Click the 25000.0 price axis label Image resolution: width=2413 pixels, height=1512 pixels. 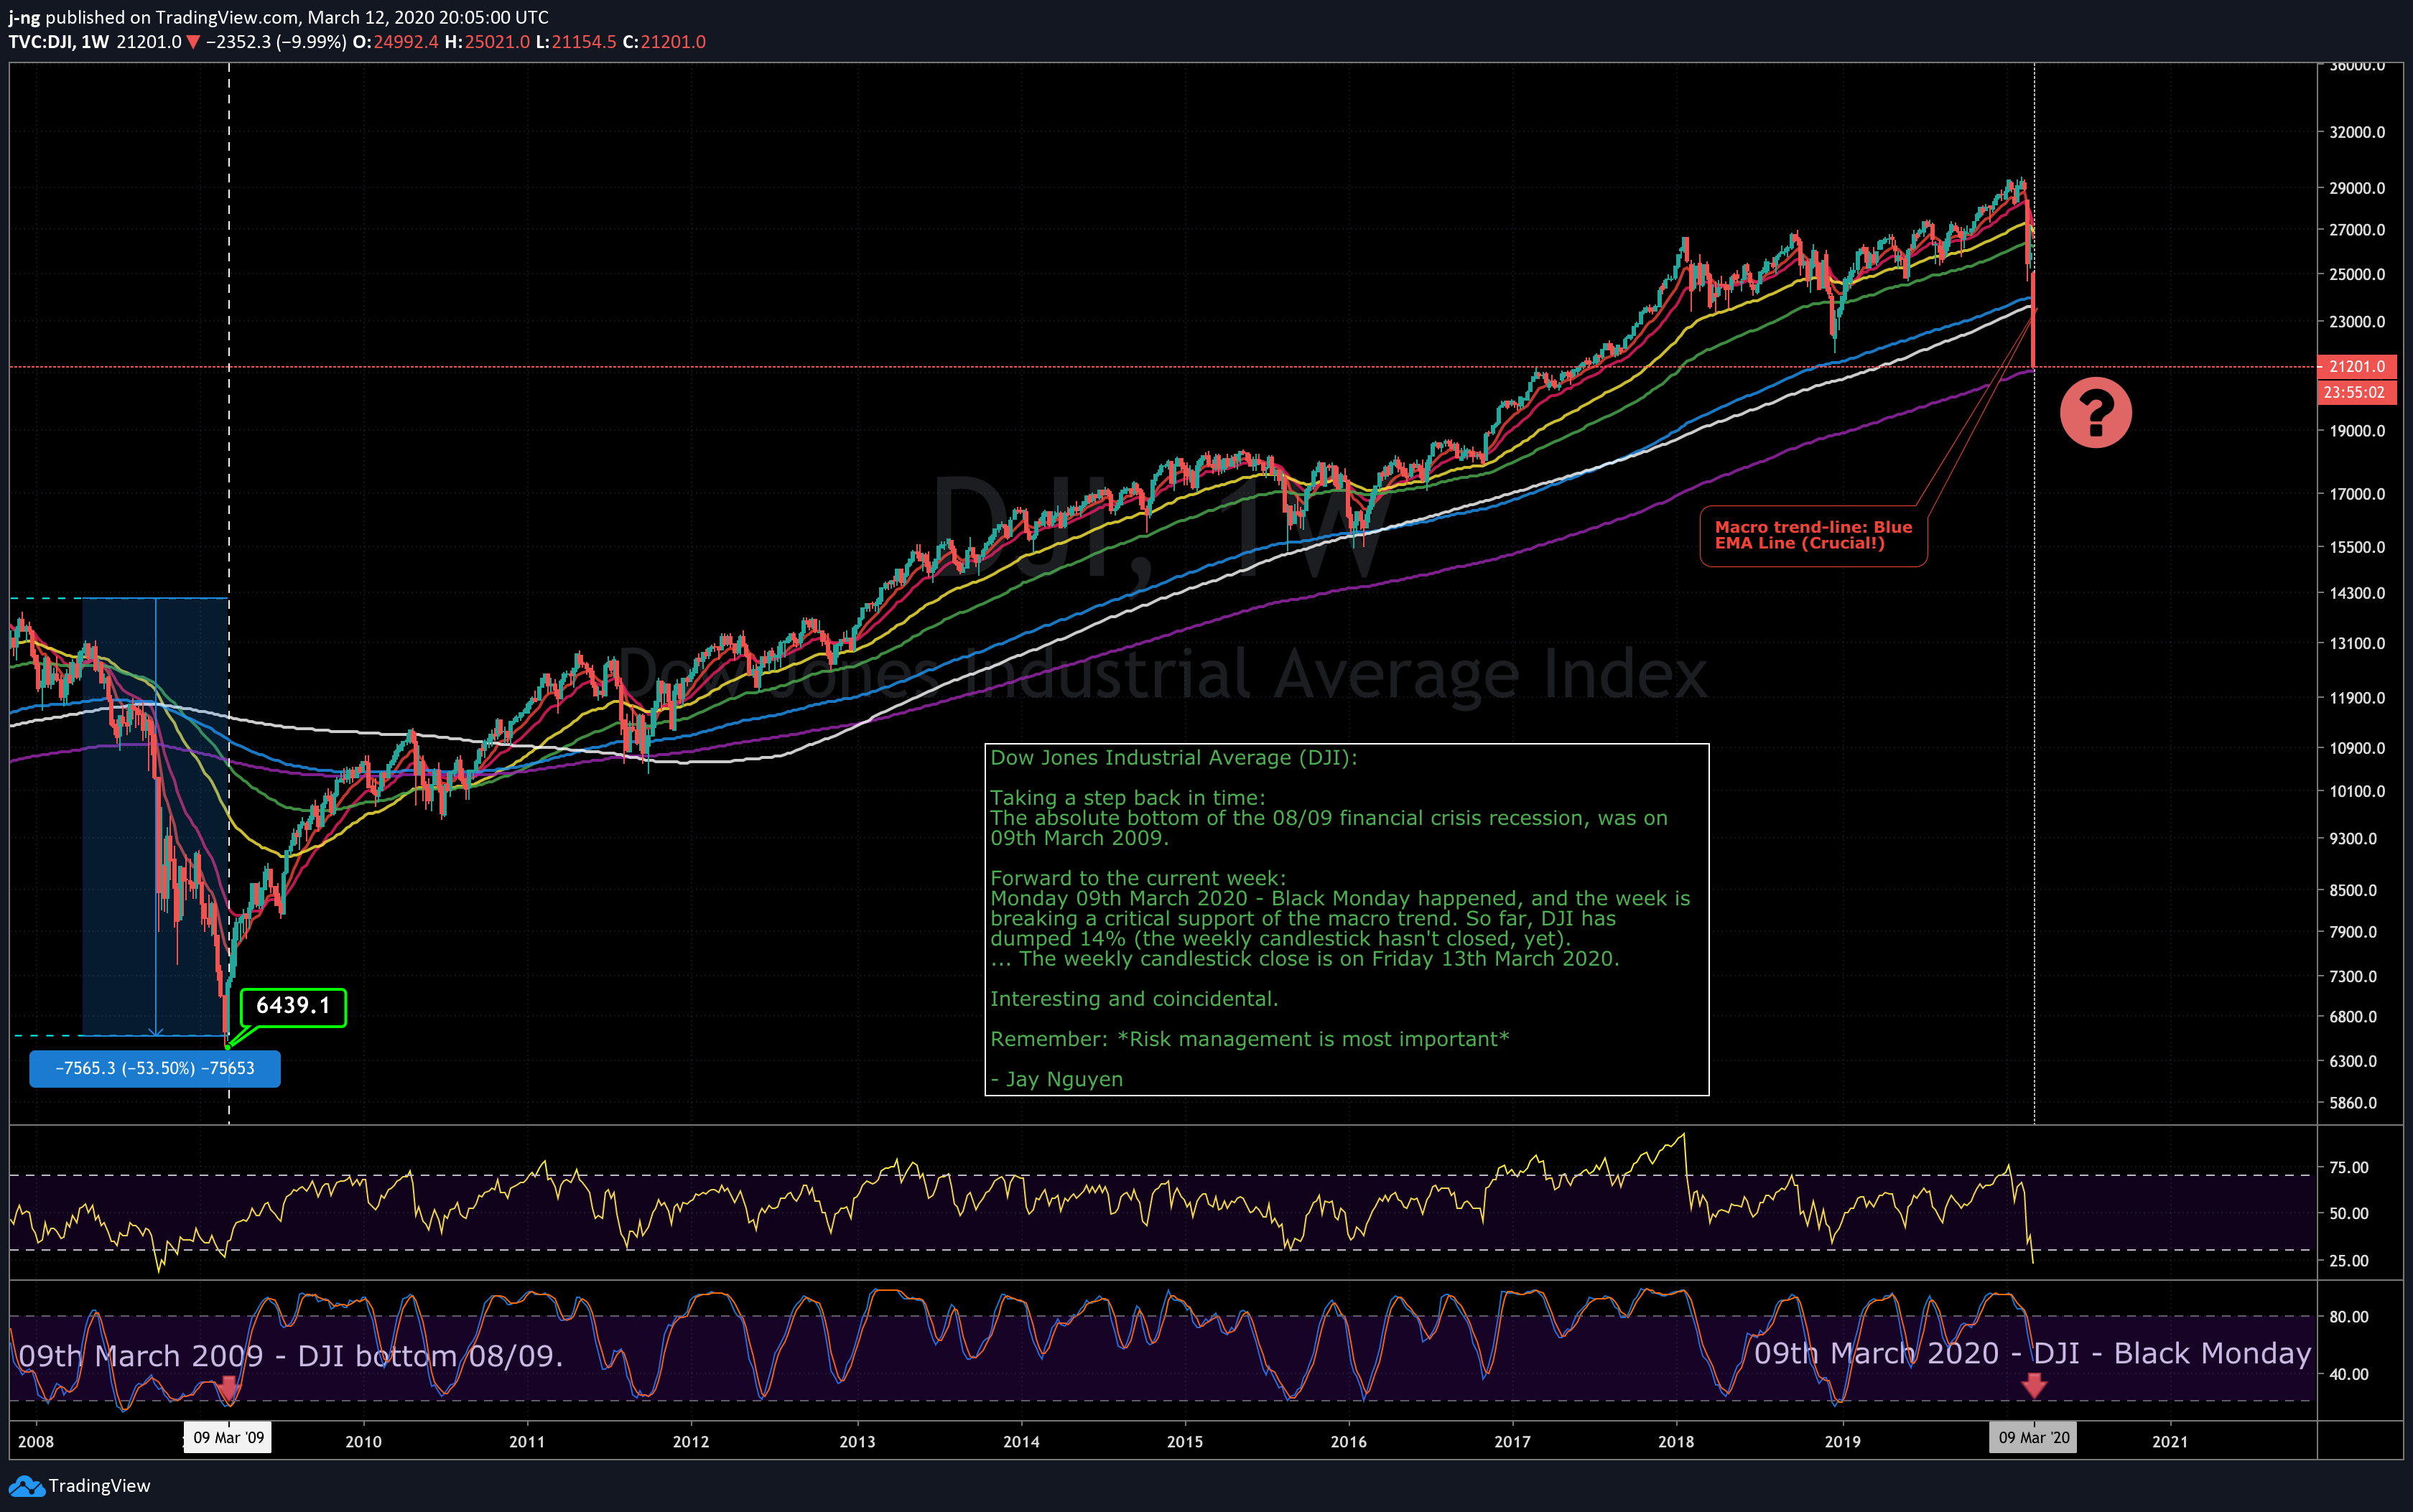point(2357,274)
